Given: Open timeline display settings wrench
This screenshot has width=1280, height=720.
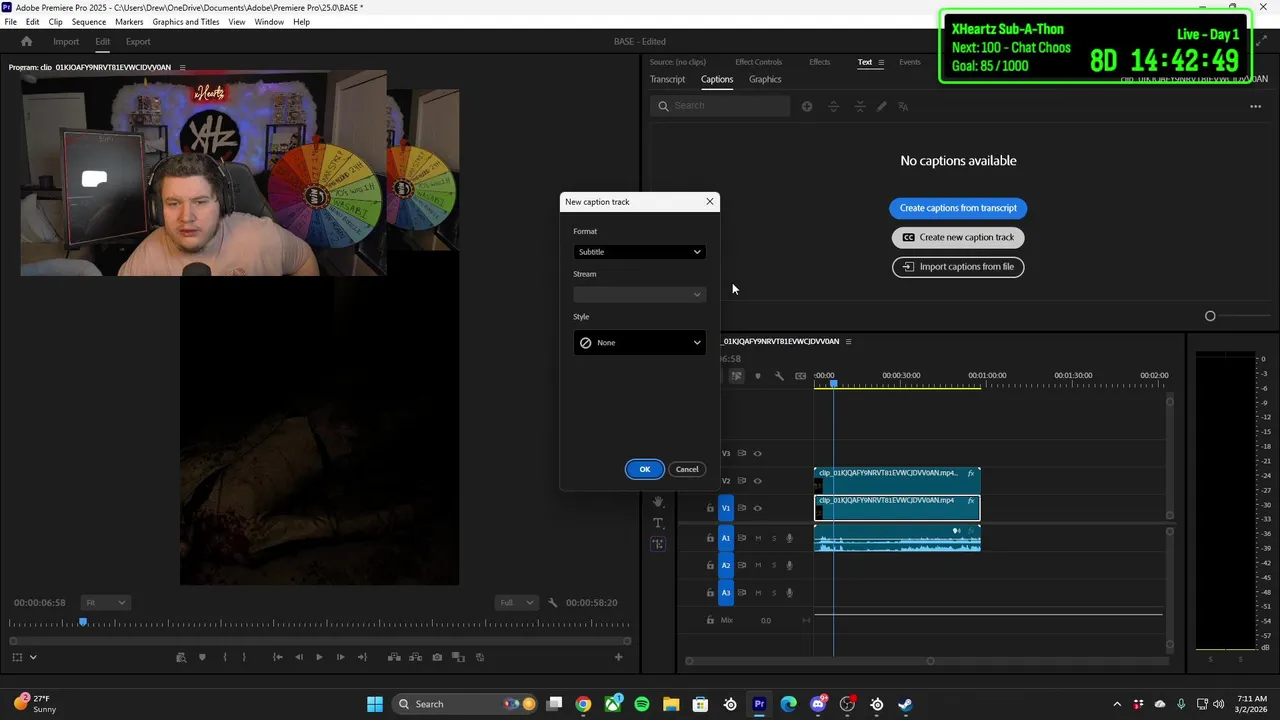Looking at the screenshot, I should tap(779, 376).
